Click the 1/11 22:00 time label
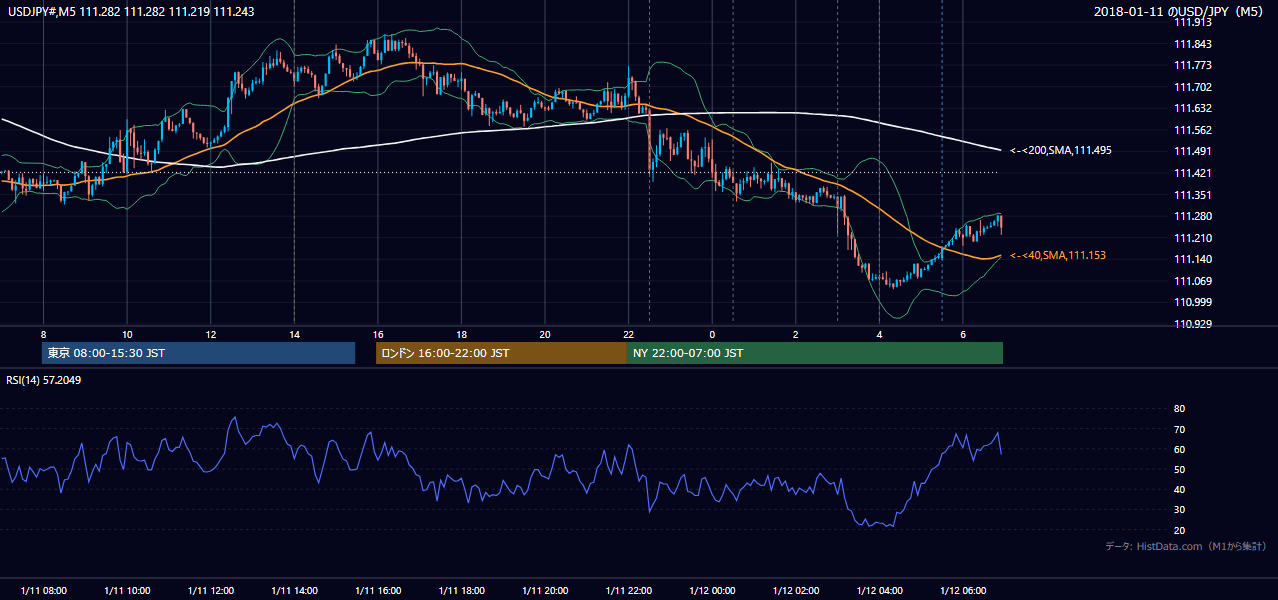Viewport: 1278px width, 600px height. click(628, 591)
